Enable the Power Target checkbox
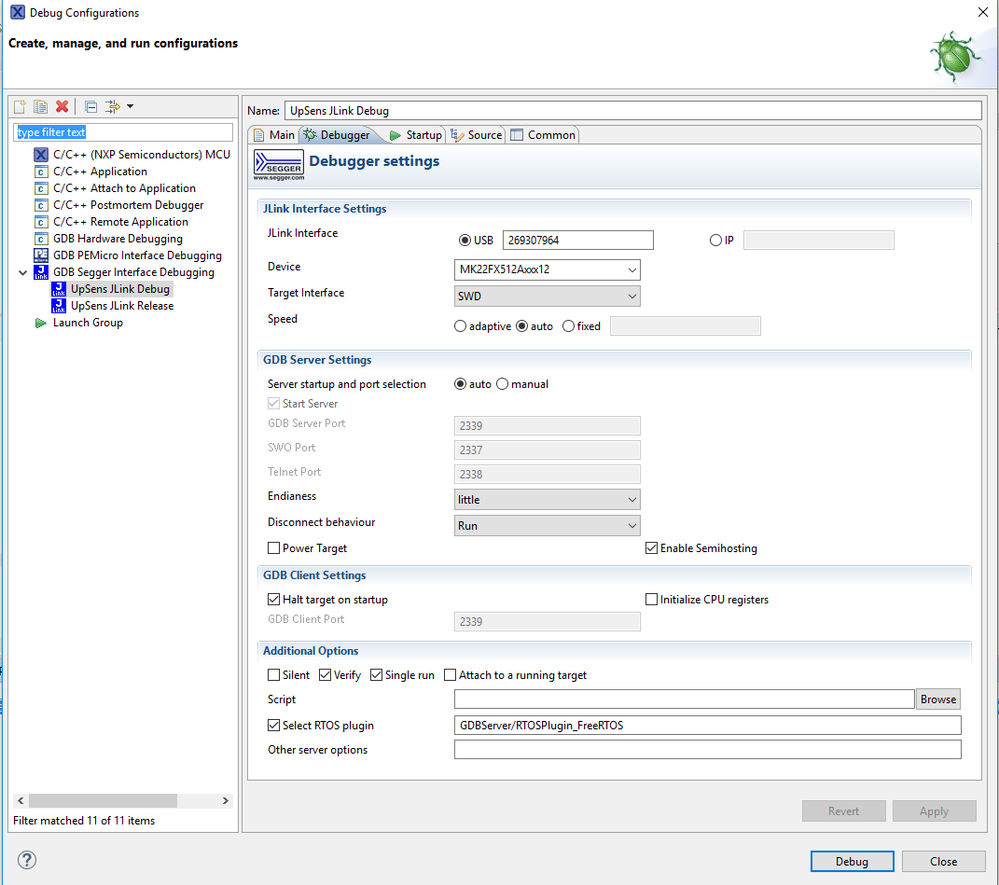This screenshot has width=999, height=885. 274,548
